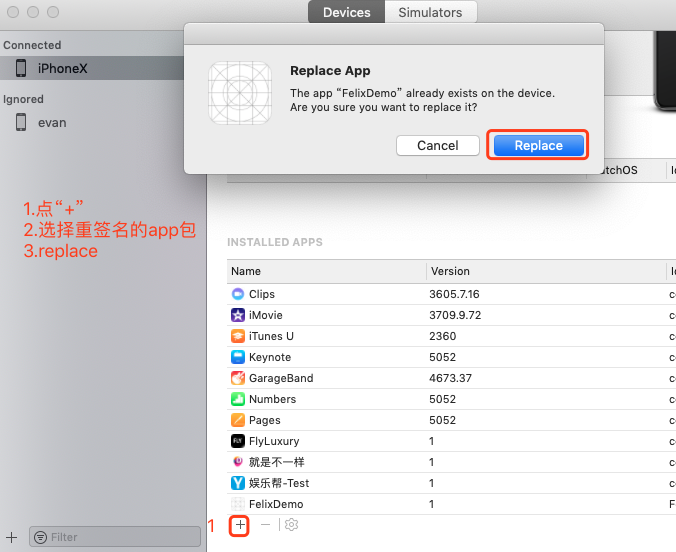Image resolution: width=676 pixels, height=552 pixels.
Task: Click the iPhoneX device icon
Action: click(x=21, y=68)
